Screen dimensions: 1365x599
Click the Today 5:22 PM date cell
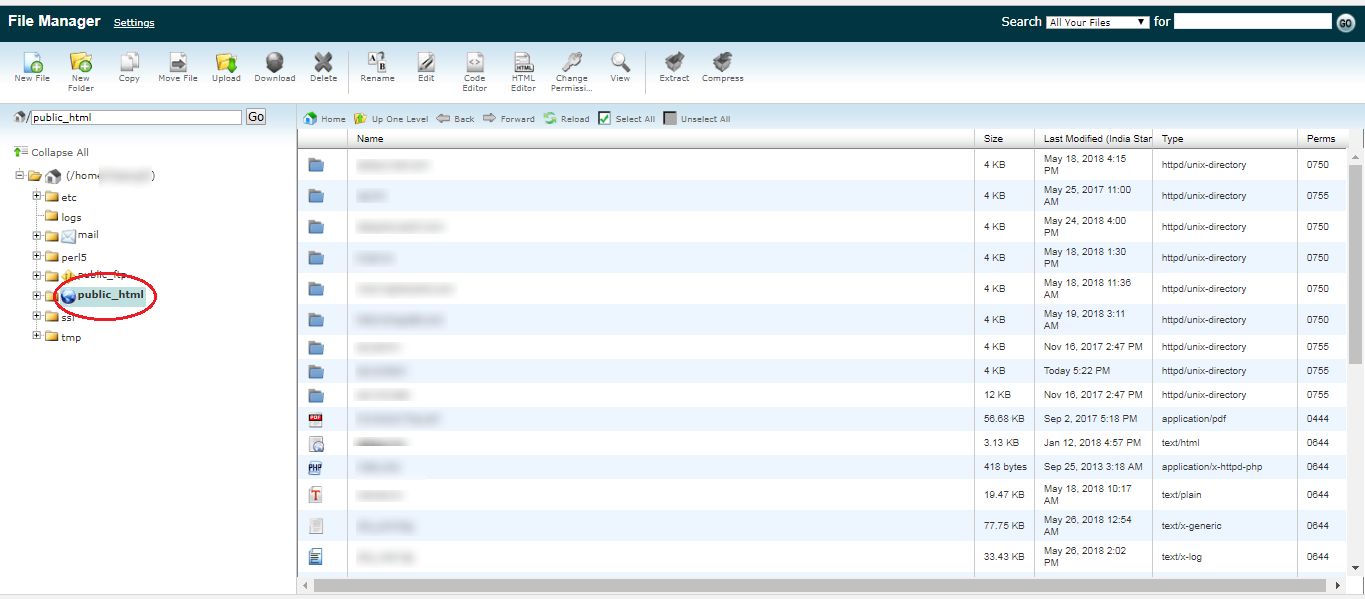[1077, 371]
